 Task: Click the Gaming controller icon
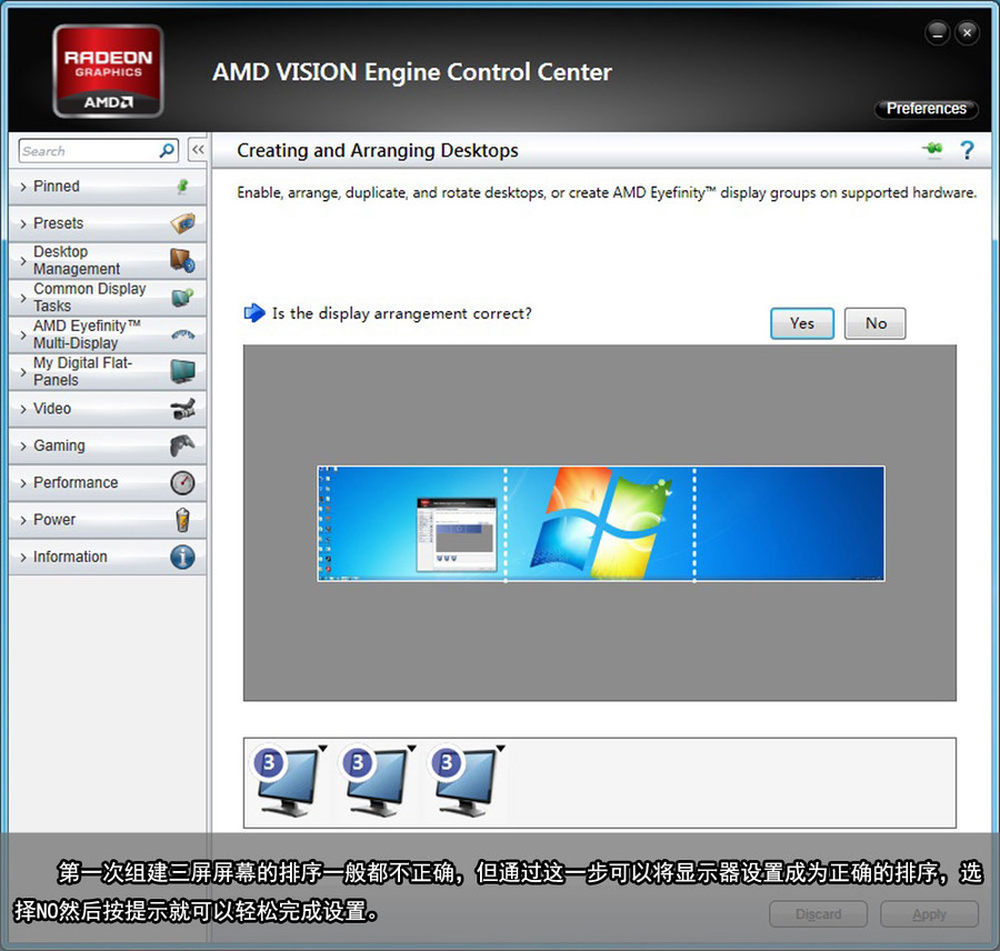pyautogui.click(x=182, y=445)
